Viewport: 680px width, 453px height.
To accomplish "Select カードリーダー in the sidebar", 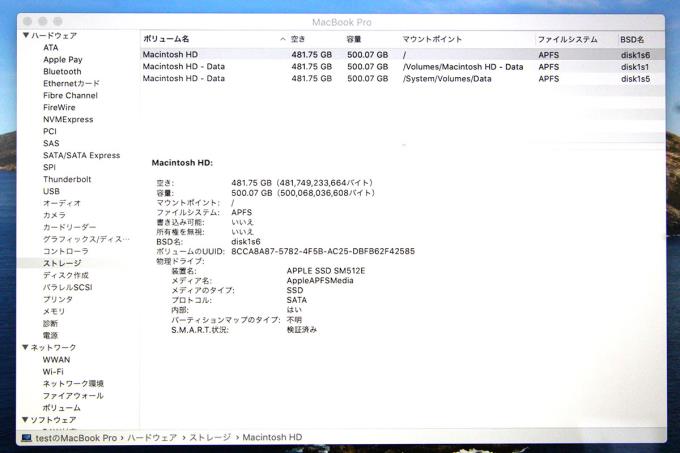I will tap(69, 227).
